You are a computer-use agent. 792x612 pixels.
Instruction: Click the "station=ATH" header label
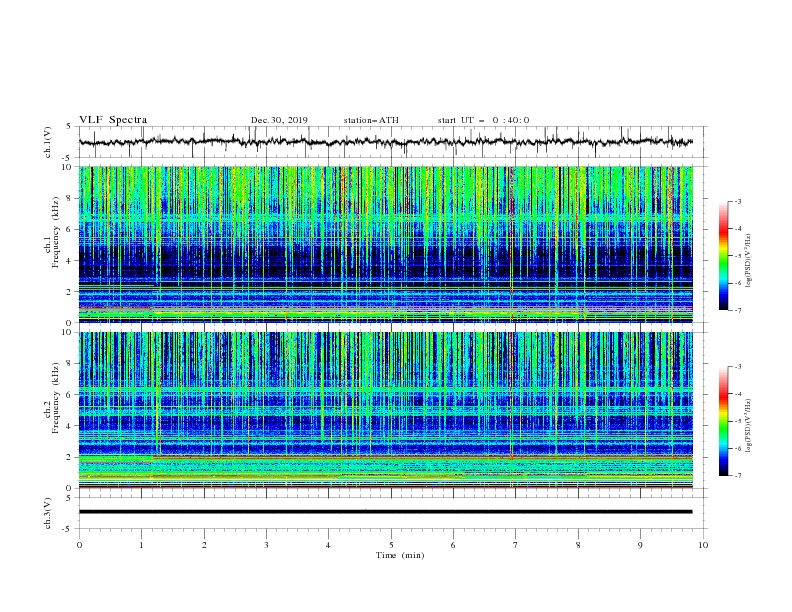pyautogui.click(x=371, y=120)
